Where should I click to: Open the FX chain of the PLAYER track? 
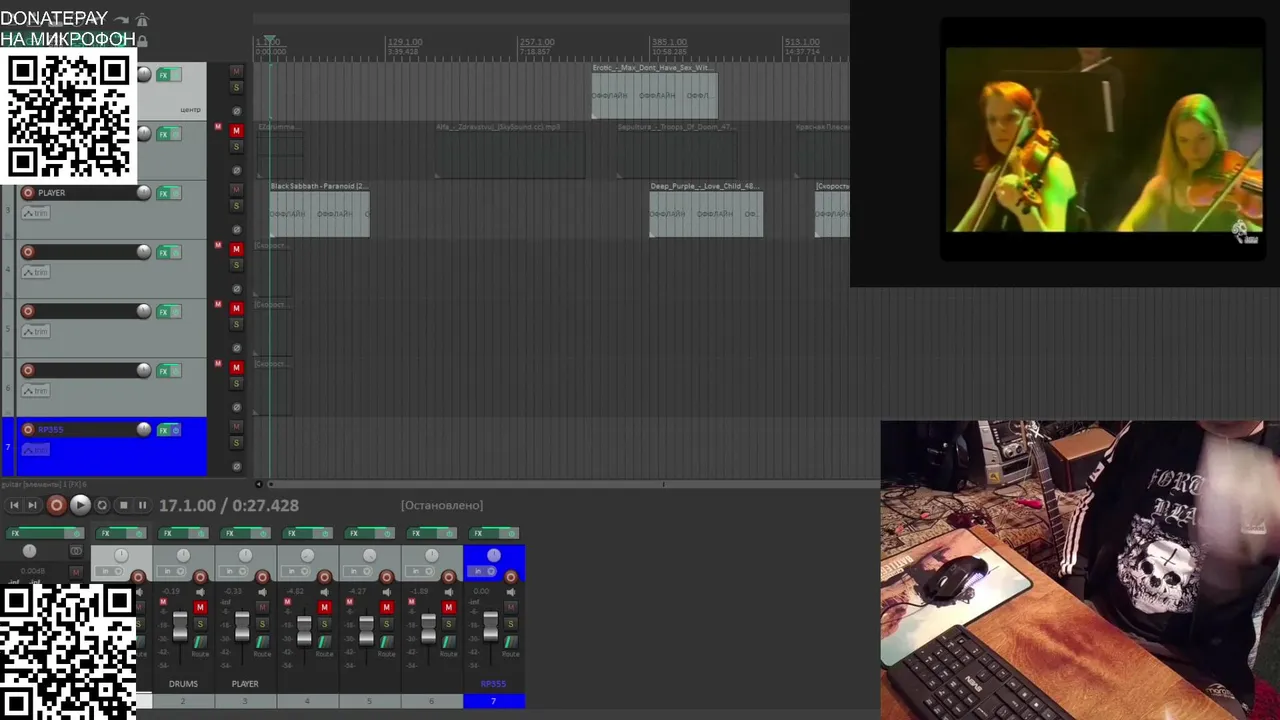163,193
